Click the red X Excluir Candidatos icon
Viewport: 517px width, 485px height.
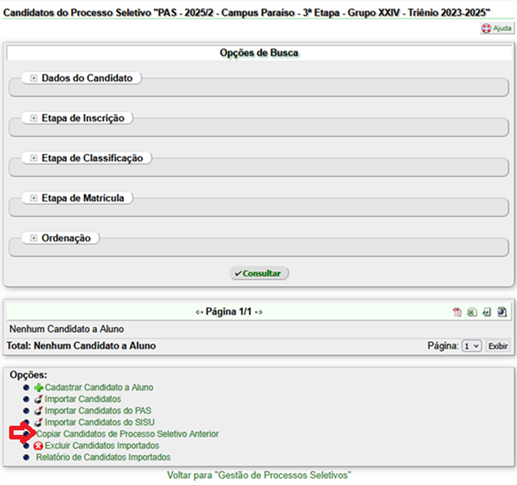[x=38, y=446]
